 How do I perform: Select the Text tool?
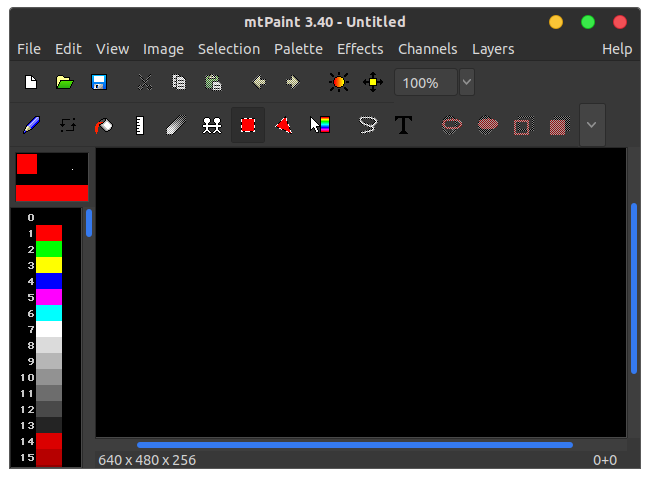403,125
